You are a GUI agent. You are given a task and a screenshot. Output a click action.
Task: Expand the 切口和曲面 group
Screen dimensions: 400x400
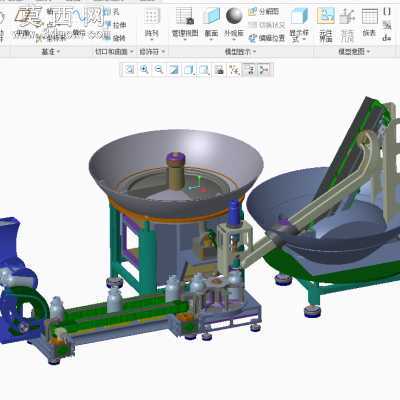(x=114, y=52)
